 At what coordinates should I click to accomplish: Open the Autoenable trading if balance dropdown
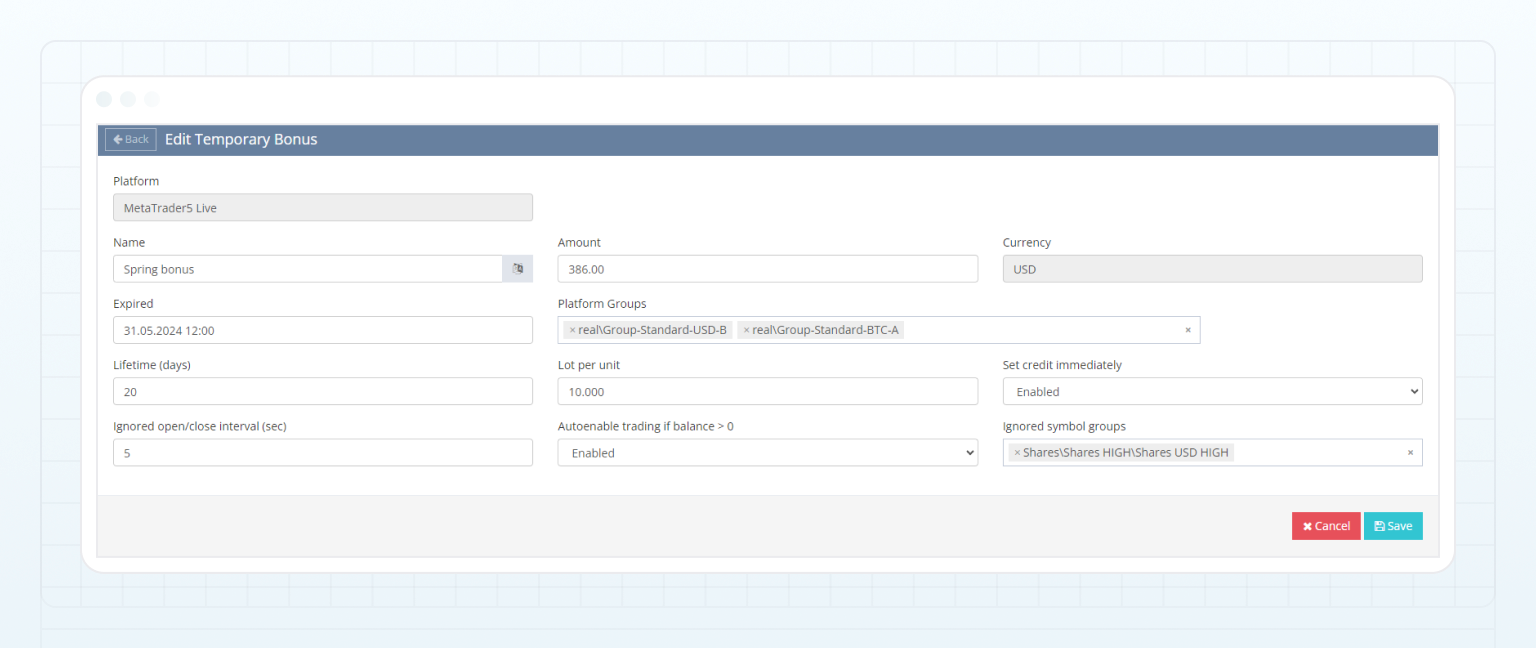click(767, 452)
